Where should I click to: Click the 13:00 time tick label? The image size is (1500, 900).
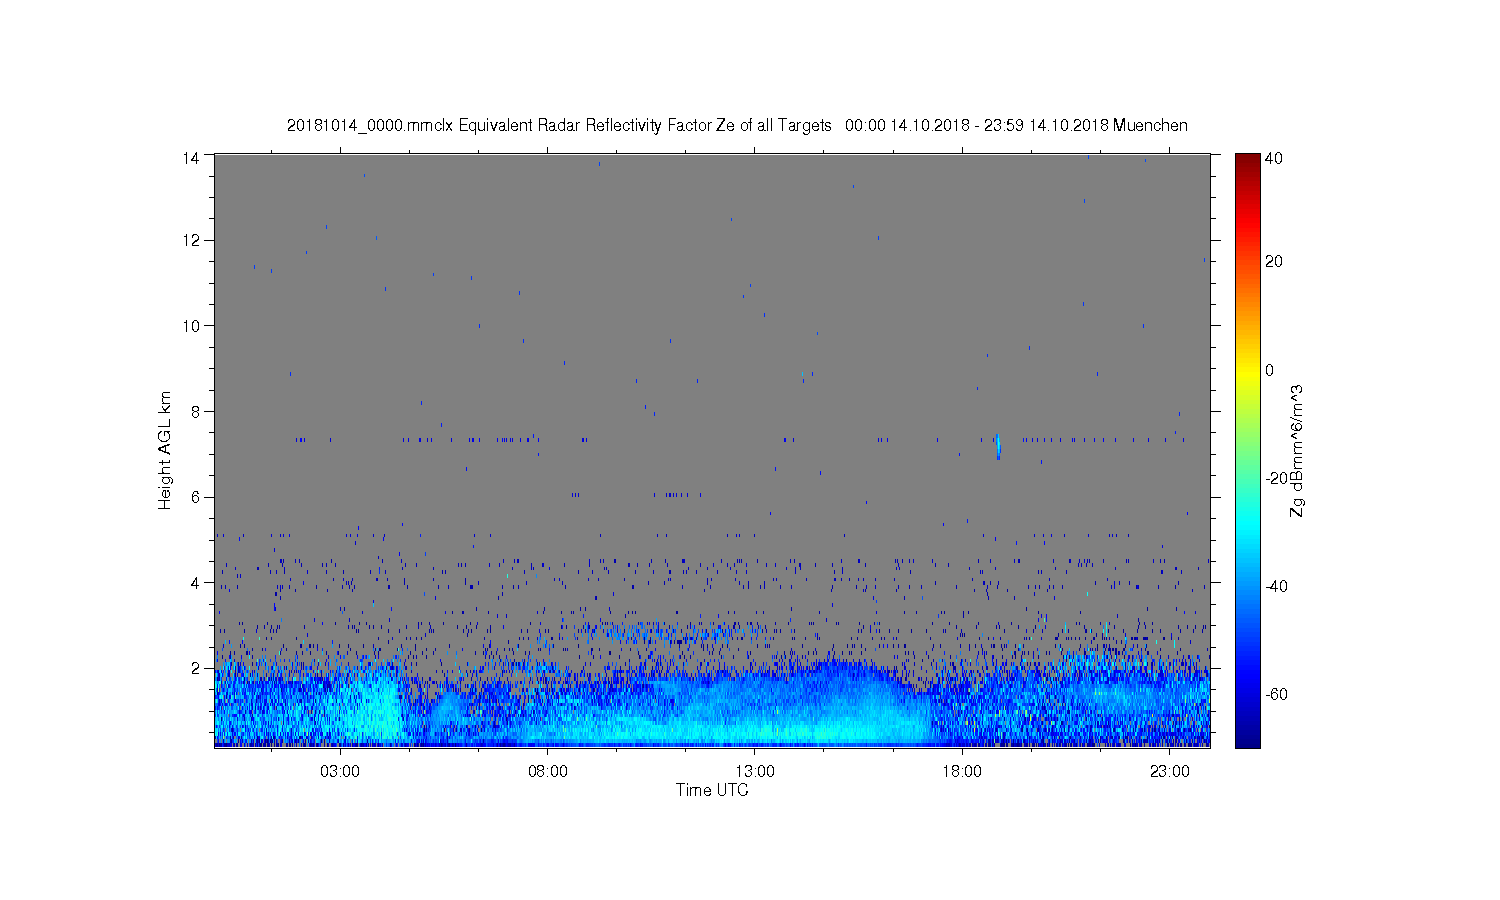click(755, 772)
